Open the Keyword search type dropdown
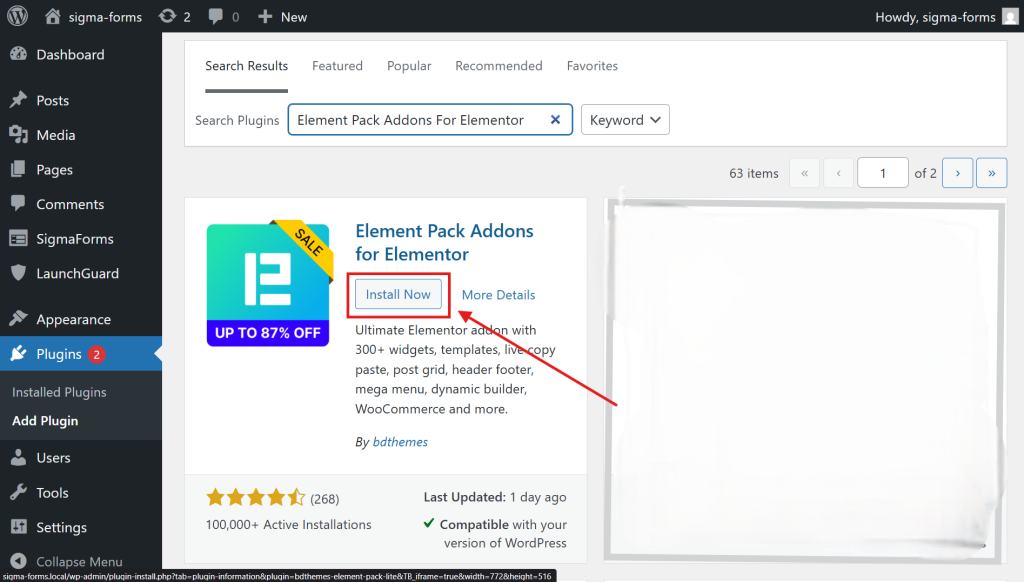 625,120
